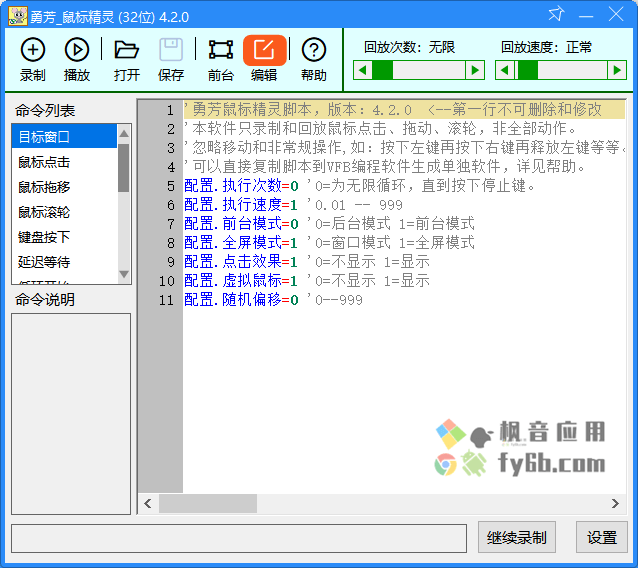
Task: Click line 8 配置.全屏模式=1
Action: [241, 243]
